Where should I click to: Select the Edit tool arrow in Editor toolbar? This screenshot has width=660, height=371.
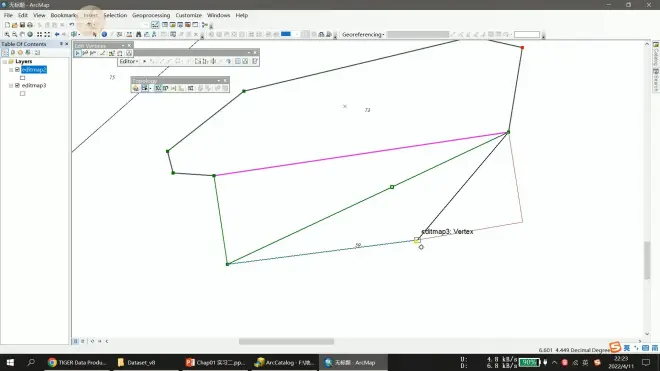[x=144, y=61]
